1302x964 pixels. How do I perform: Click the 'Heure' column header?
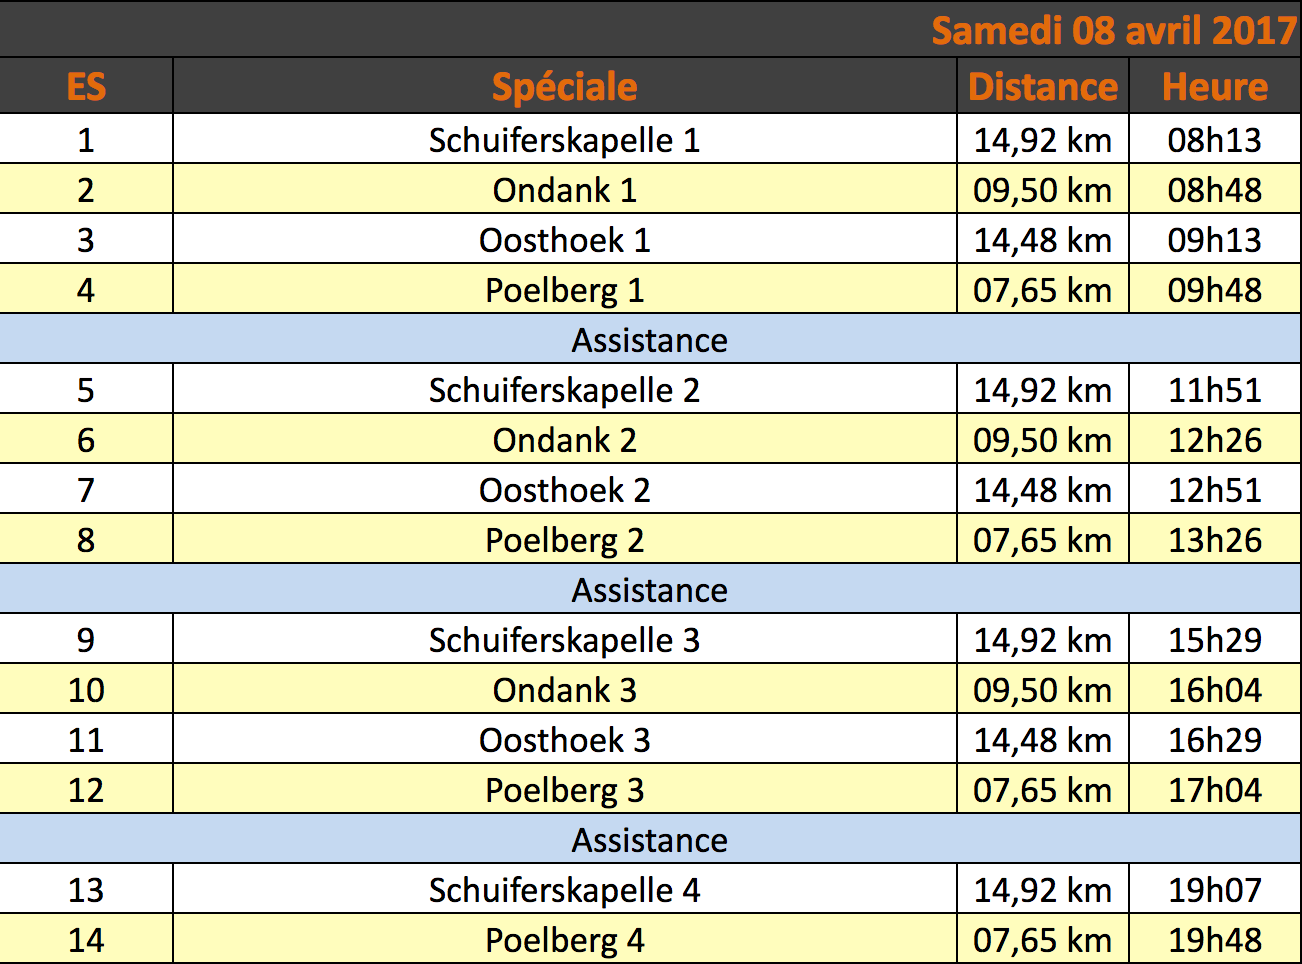pos(1216,86)
